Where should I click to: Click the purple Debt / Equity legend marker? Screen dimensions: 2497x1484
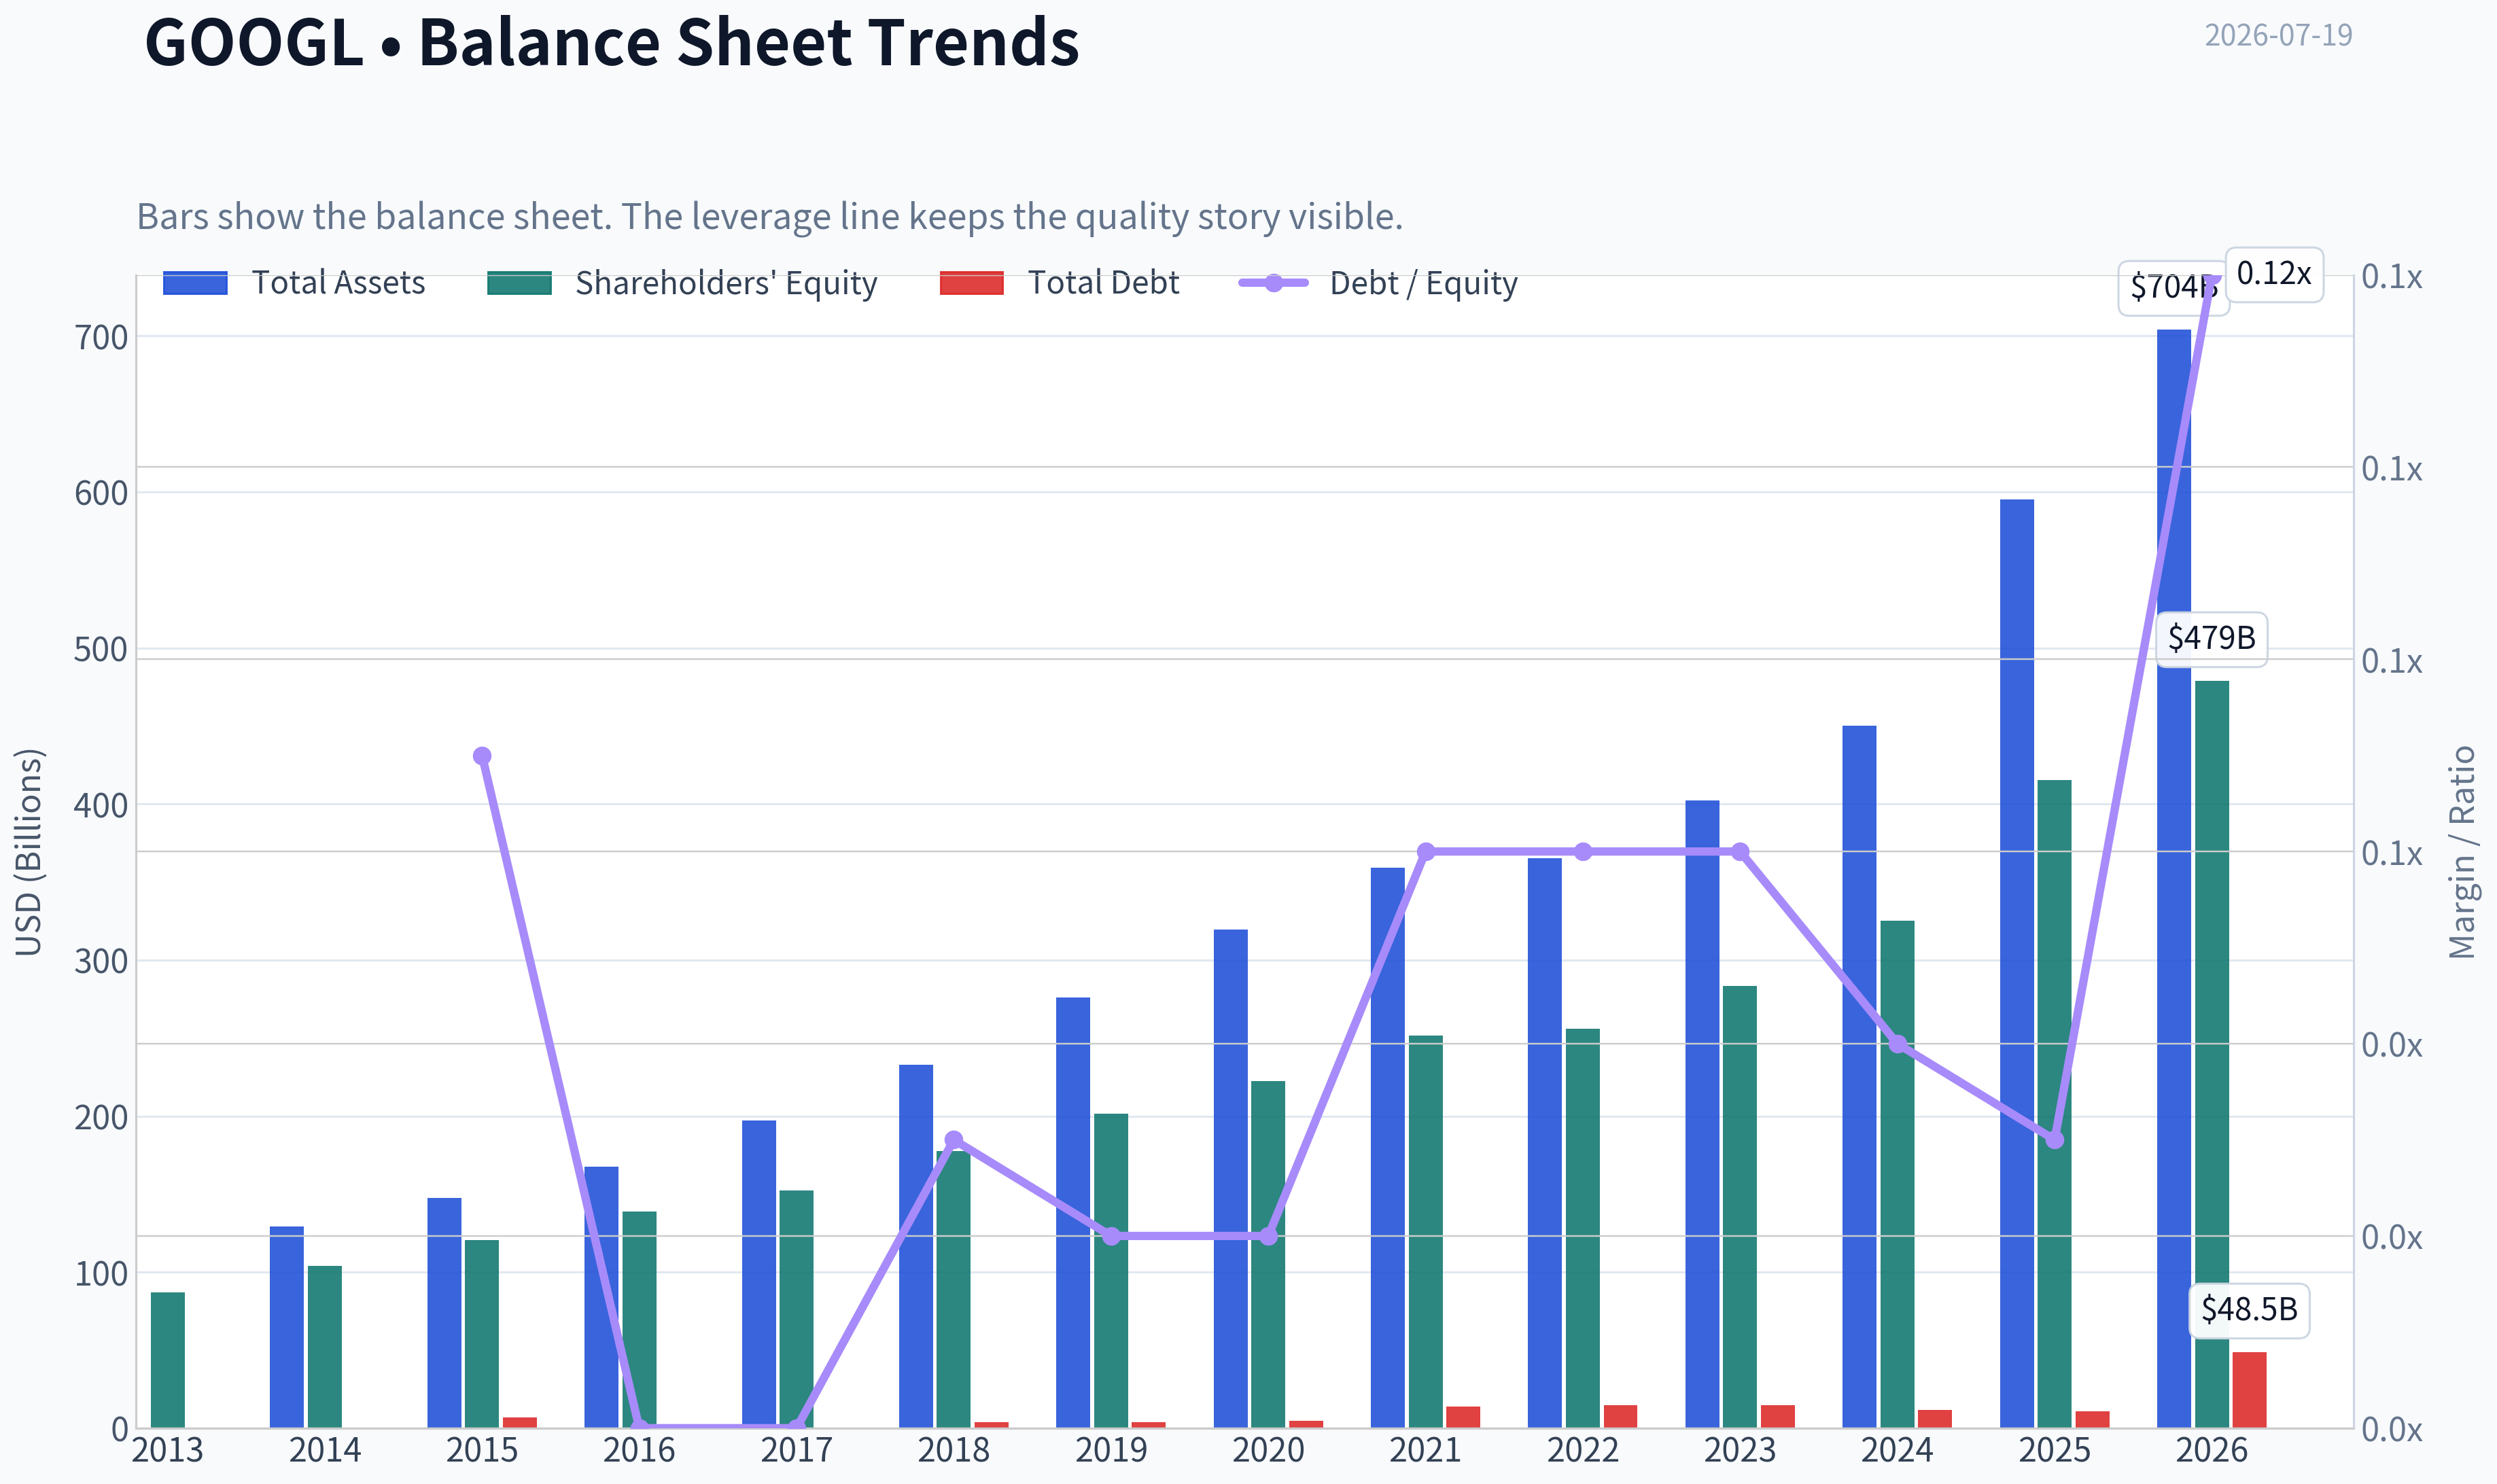click(1273, 283)
